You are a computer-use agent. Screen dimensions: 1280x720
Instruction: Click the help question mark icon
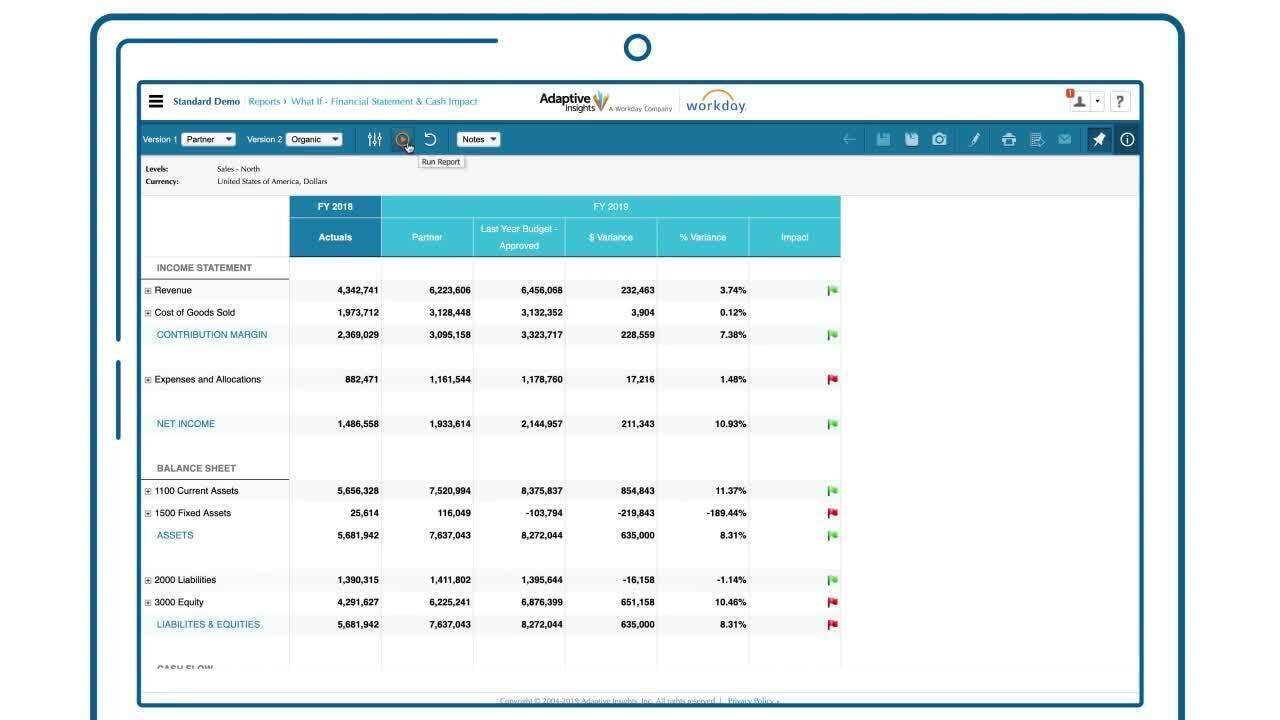[x=1119, y=101]
